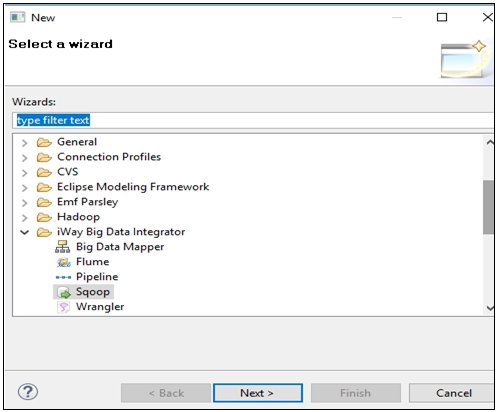Choose the Wrangler wizard icon
Viewport: 497px width, 412px height.
click(x=63, y=307)
